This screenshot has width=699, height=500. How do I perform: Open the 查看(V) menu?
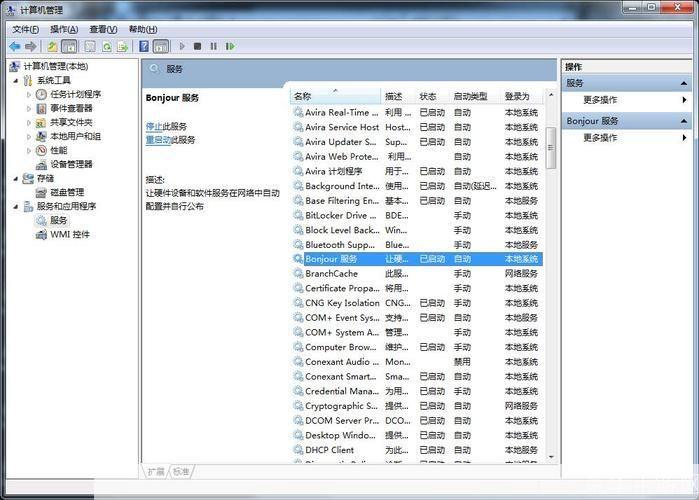coord(103,29)
